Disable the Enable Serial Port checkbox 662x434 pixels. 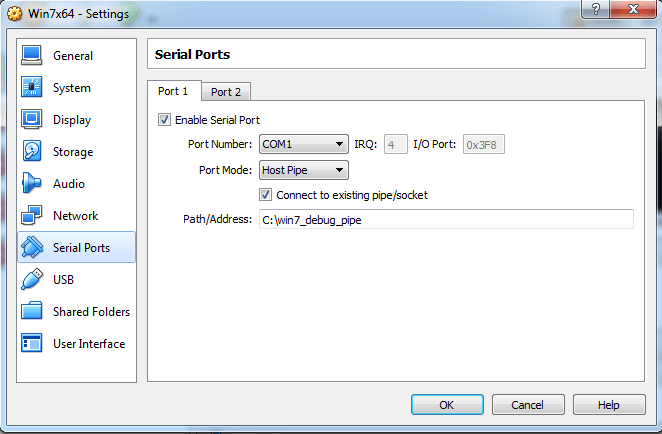(x=165, y=120)
